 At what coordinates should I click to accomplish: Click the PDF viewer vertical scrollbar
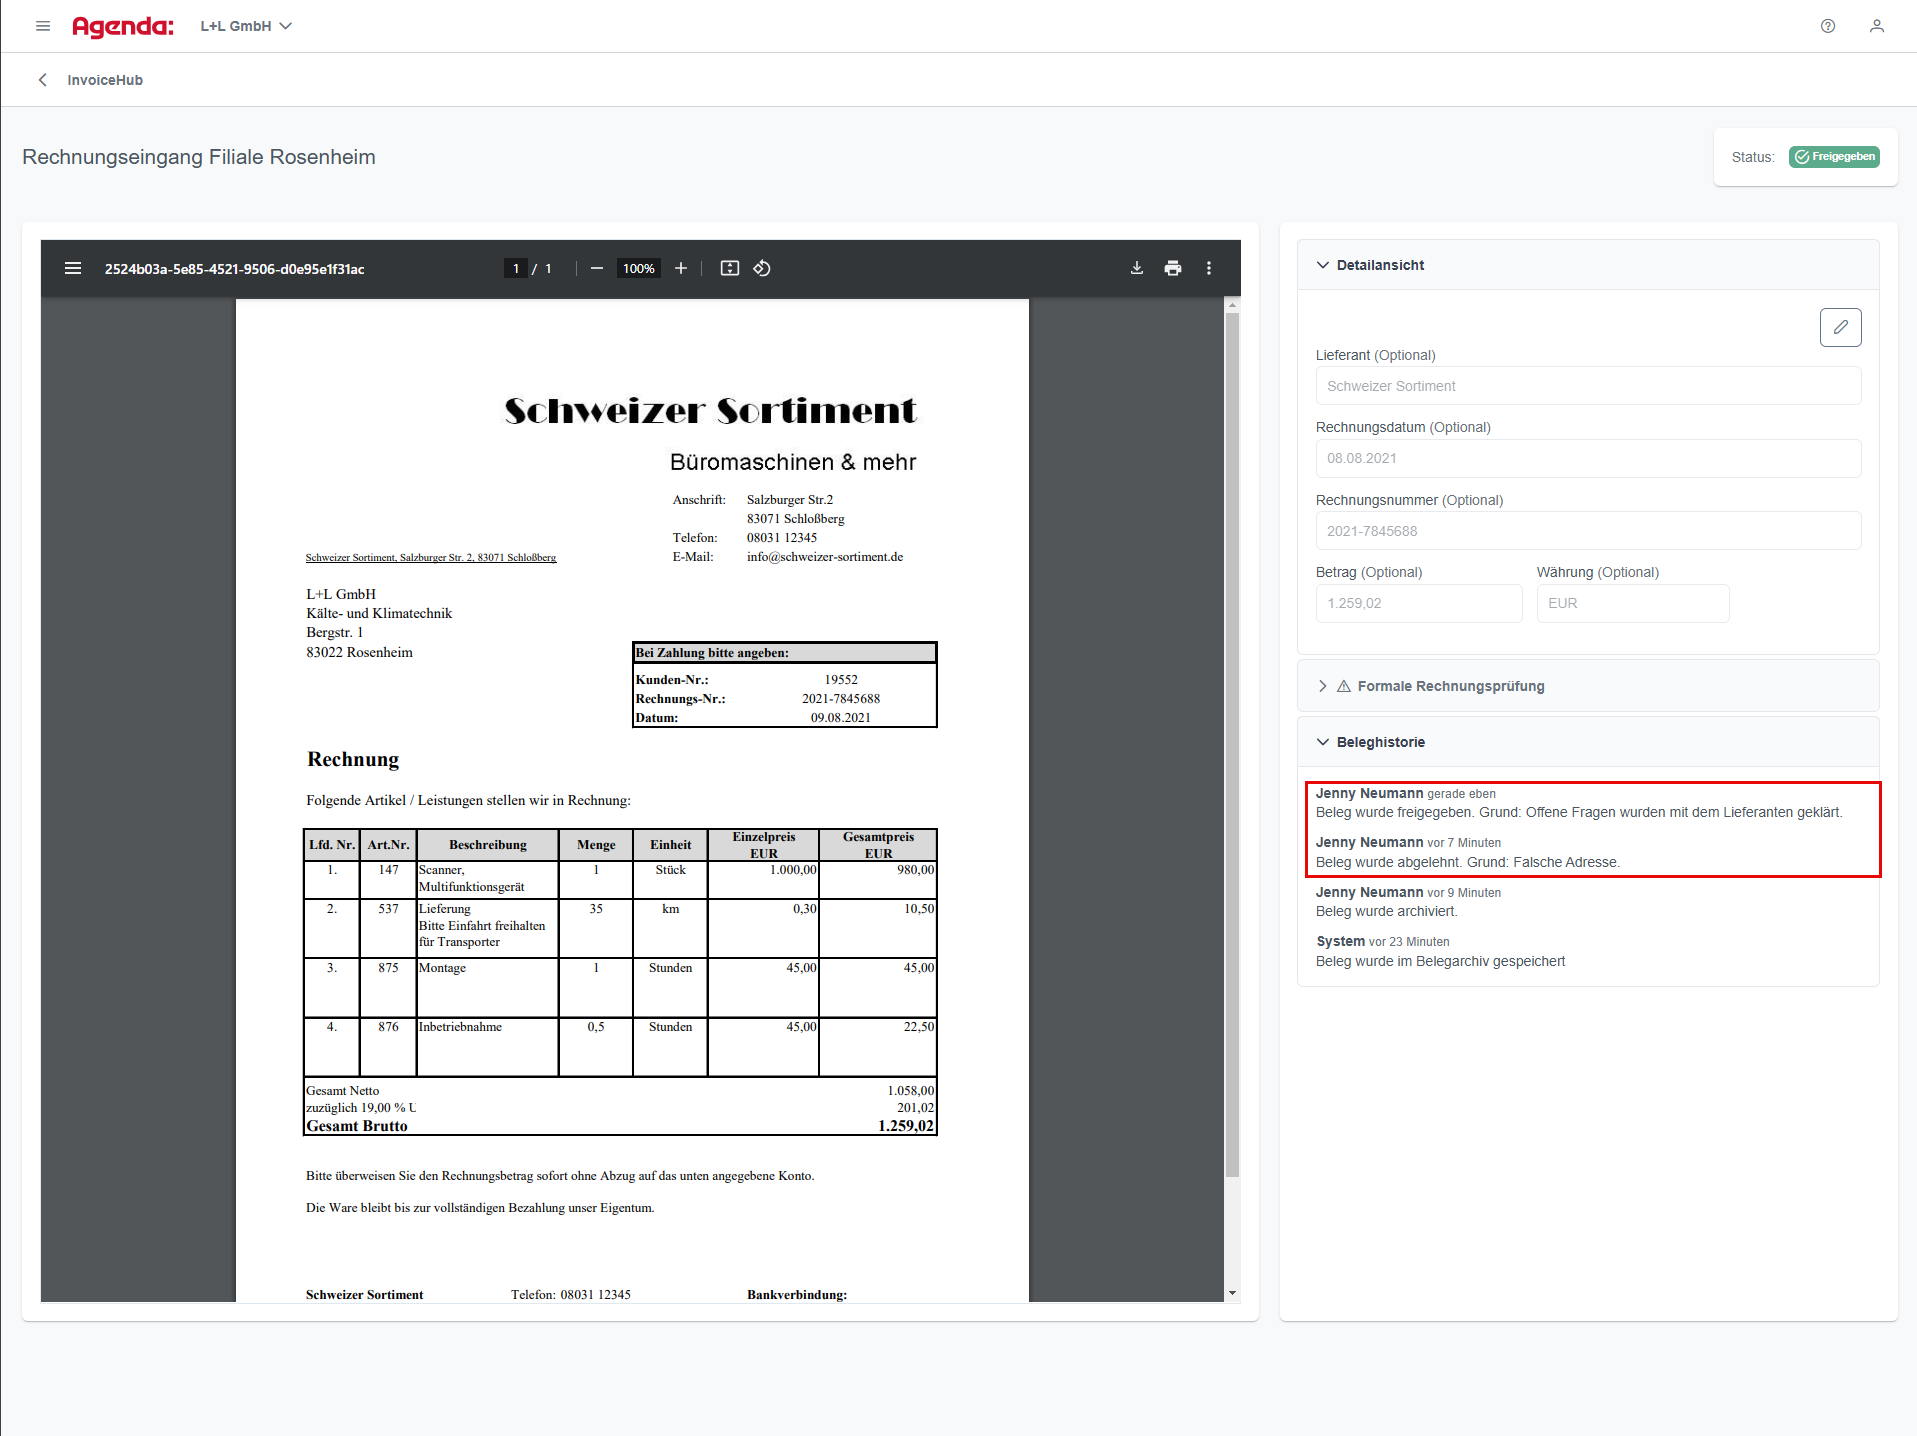[1232, 745]
